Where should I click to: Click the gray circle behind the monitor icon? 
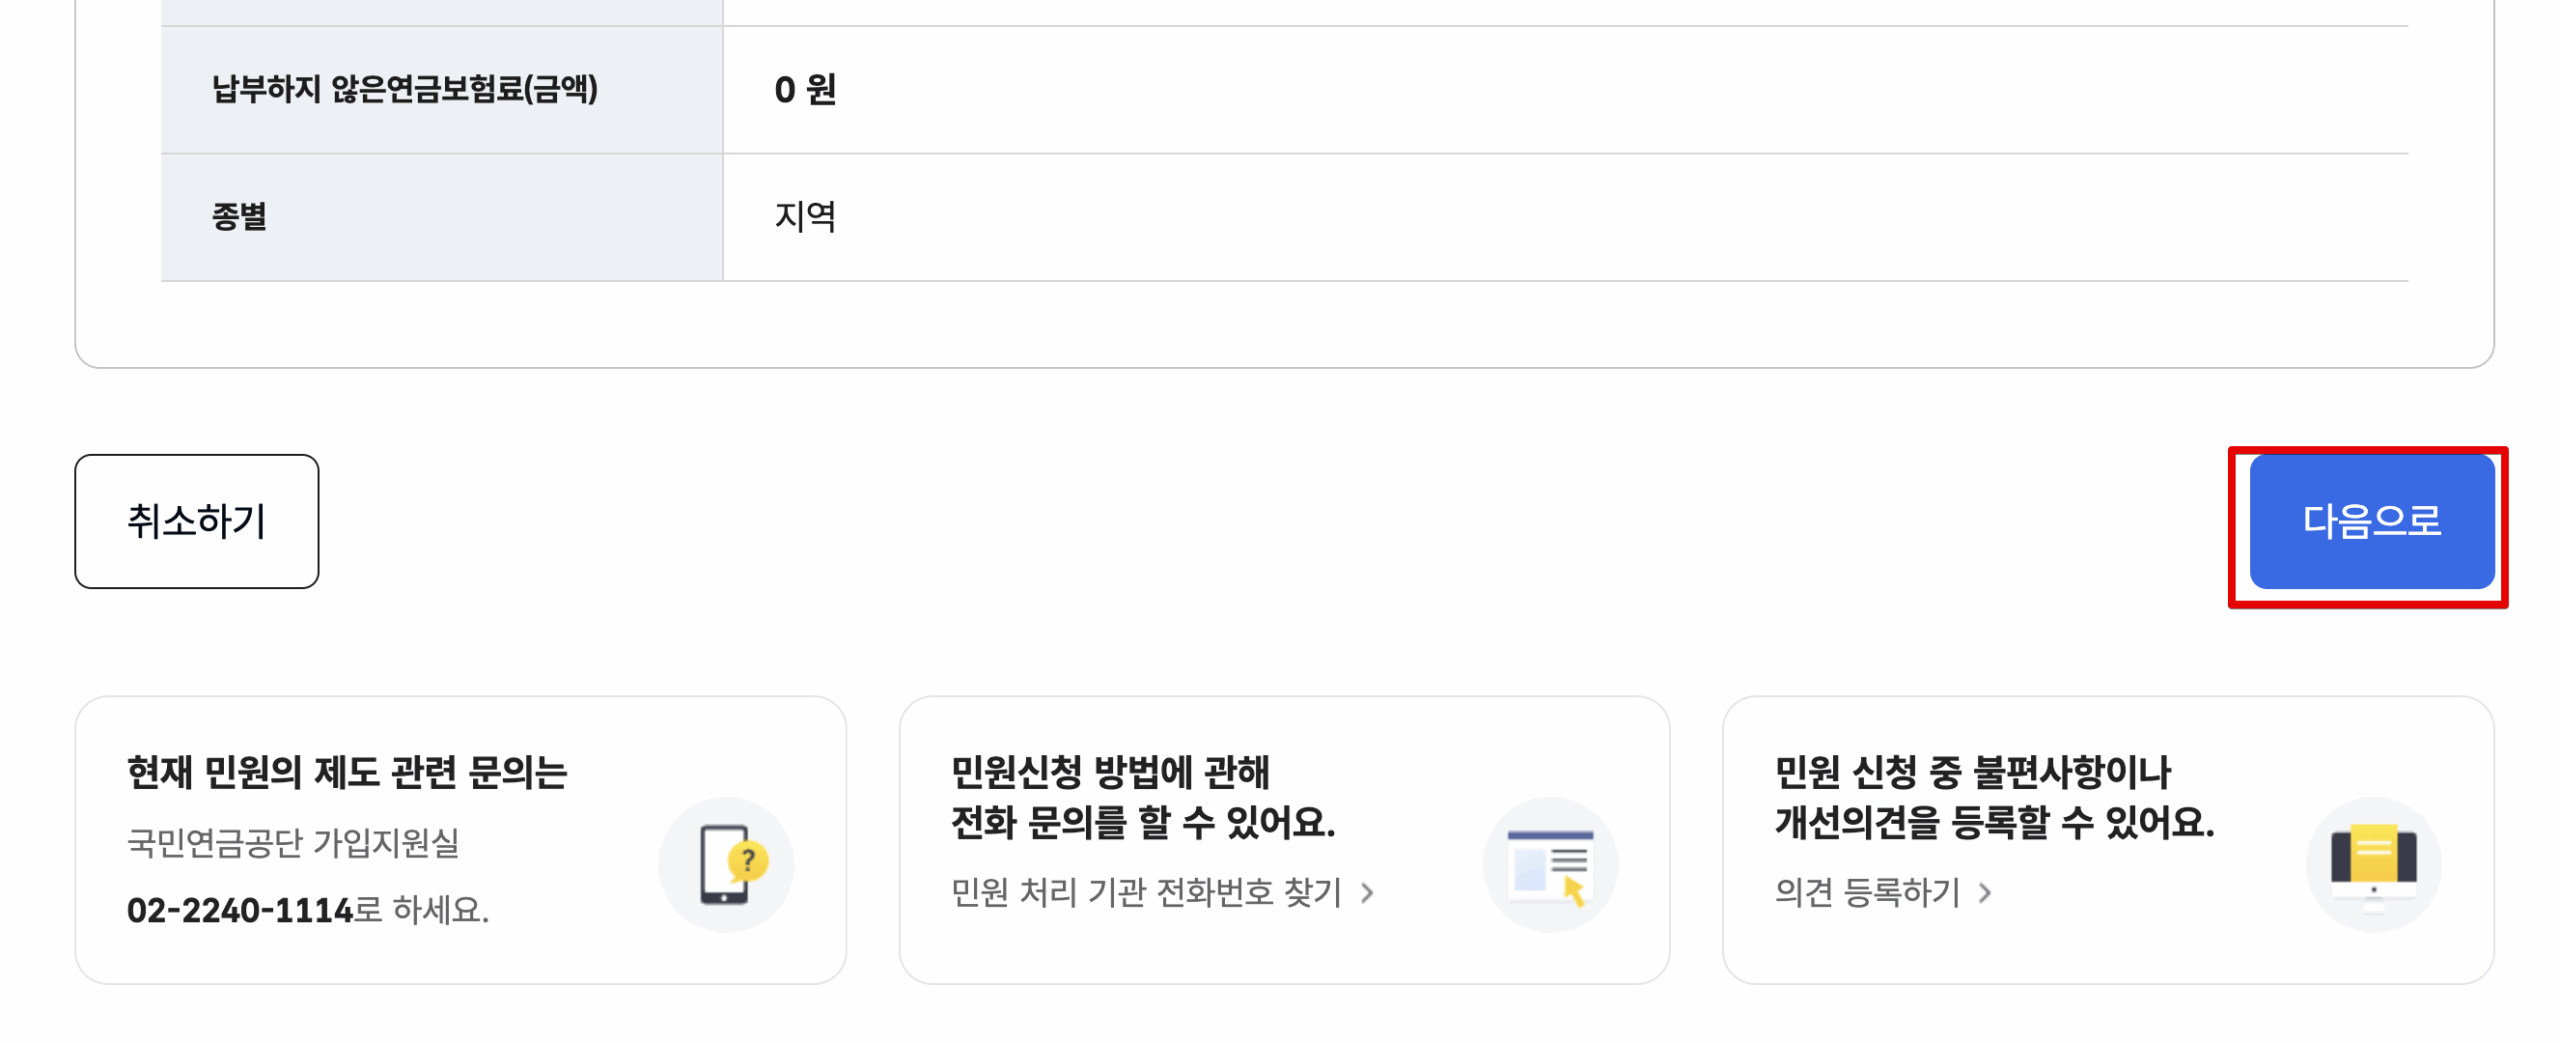click(x=2373, y=863)
